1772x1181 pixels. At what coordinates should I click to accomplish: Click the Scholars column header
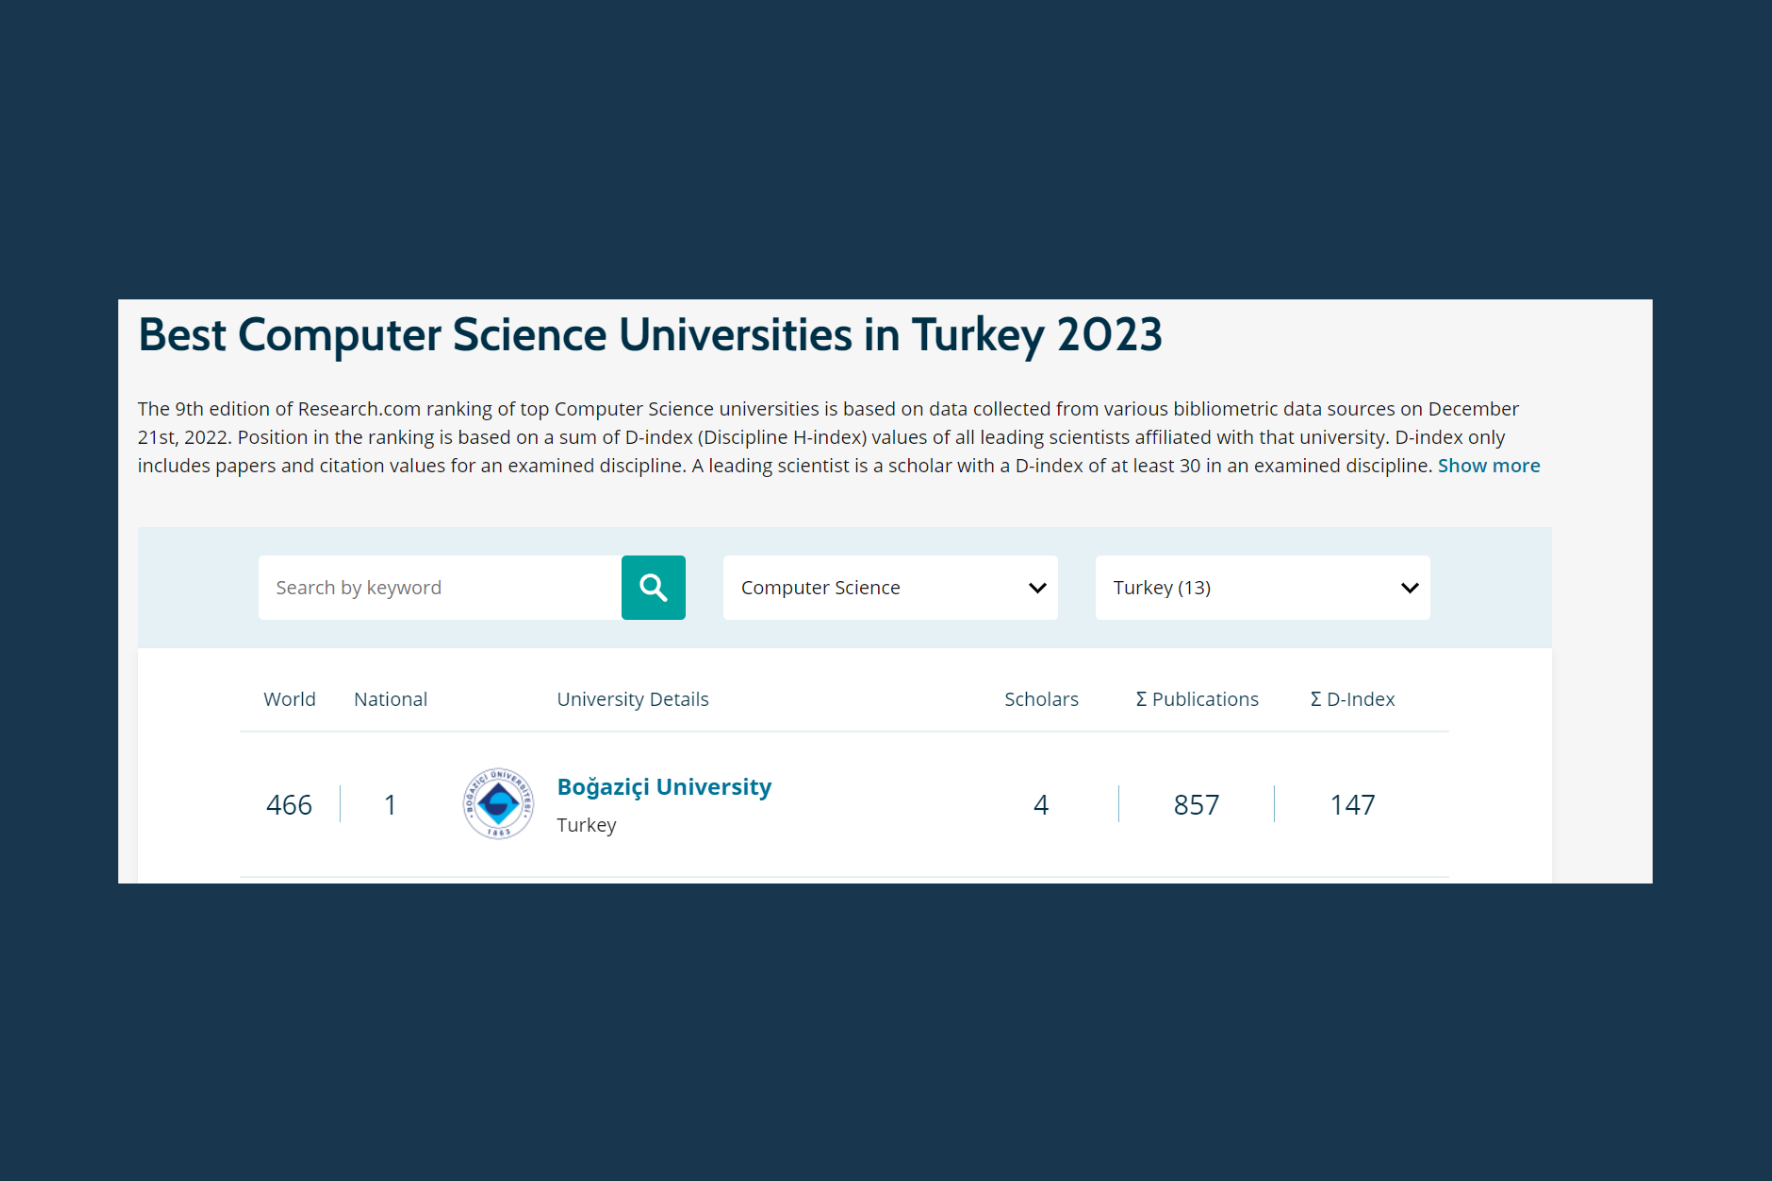pyautogui.click(x=1041, y=699)
